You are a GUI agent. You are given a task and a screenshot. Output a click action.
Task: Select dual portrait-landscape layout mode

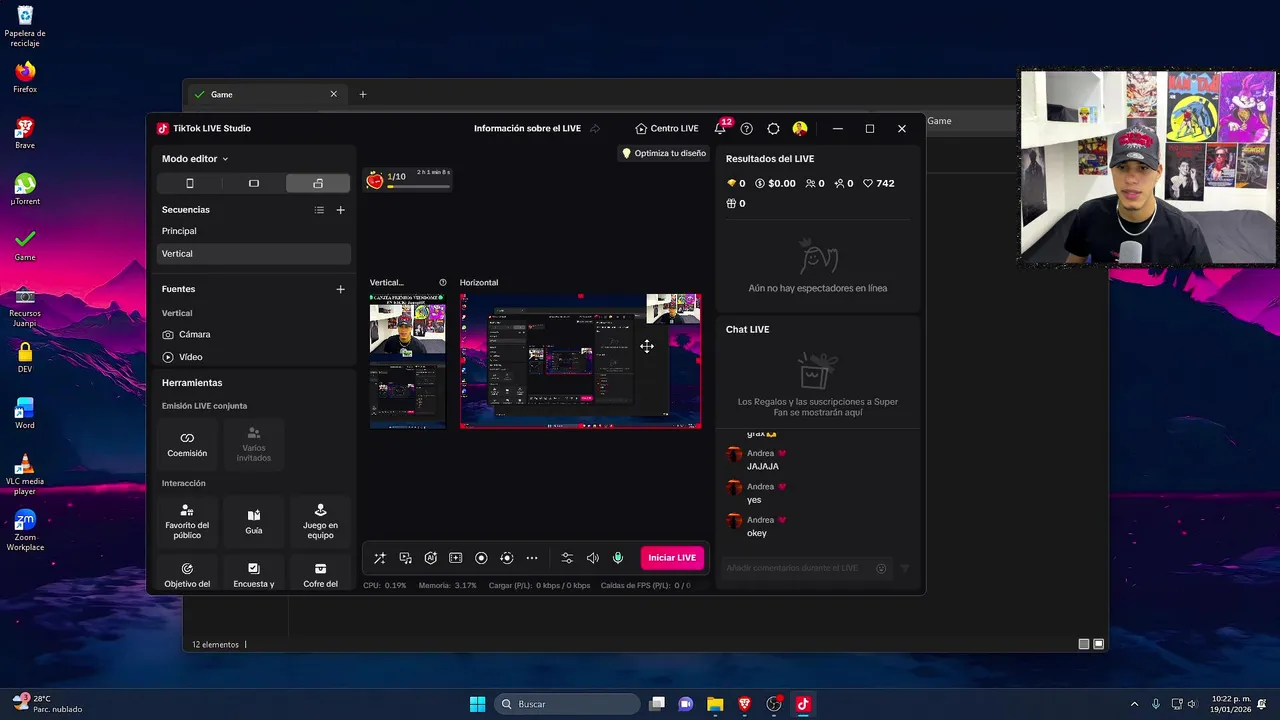pyautogui.click(x=318, y=183)
